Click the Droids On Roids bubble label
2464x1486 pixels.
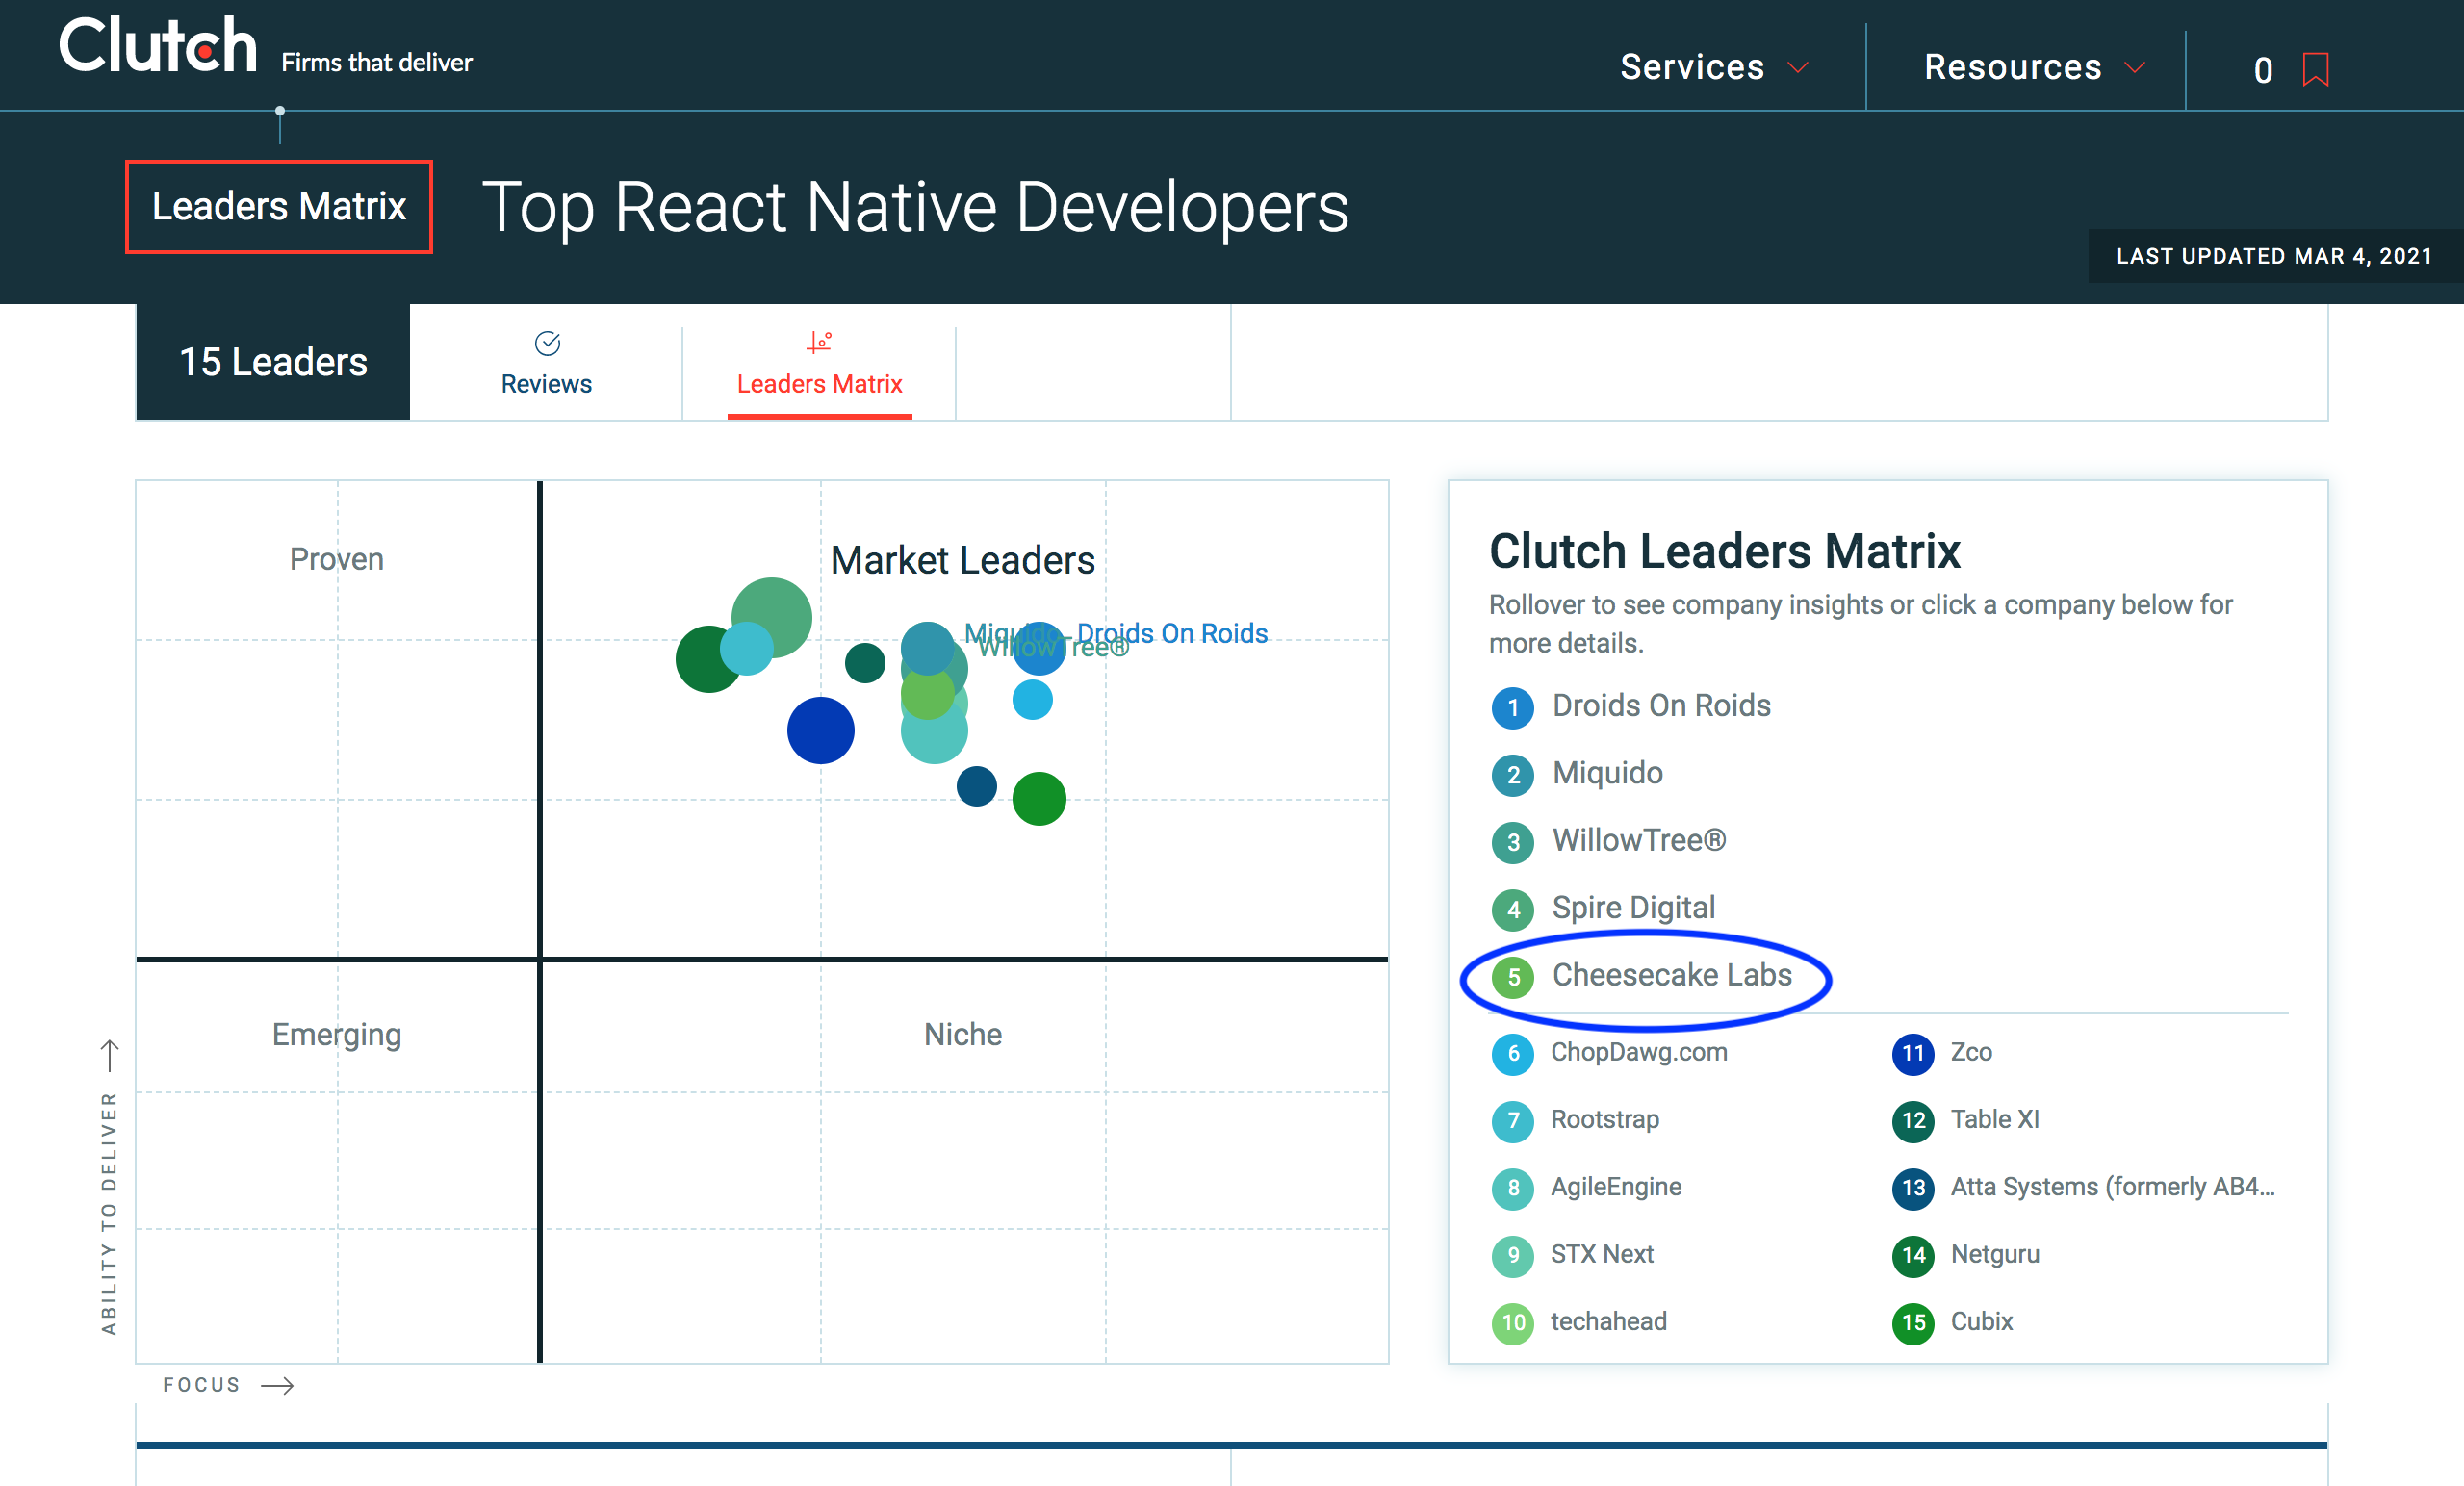pos(1171,633)
